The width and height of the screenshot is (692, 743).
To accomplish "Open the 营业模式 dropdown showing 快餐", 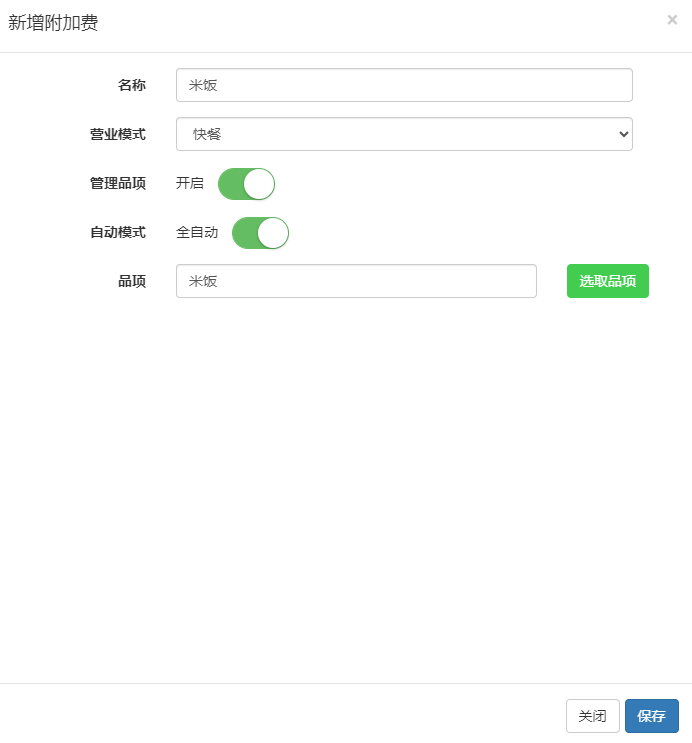I will (x=404, y=134).
